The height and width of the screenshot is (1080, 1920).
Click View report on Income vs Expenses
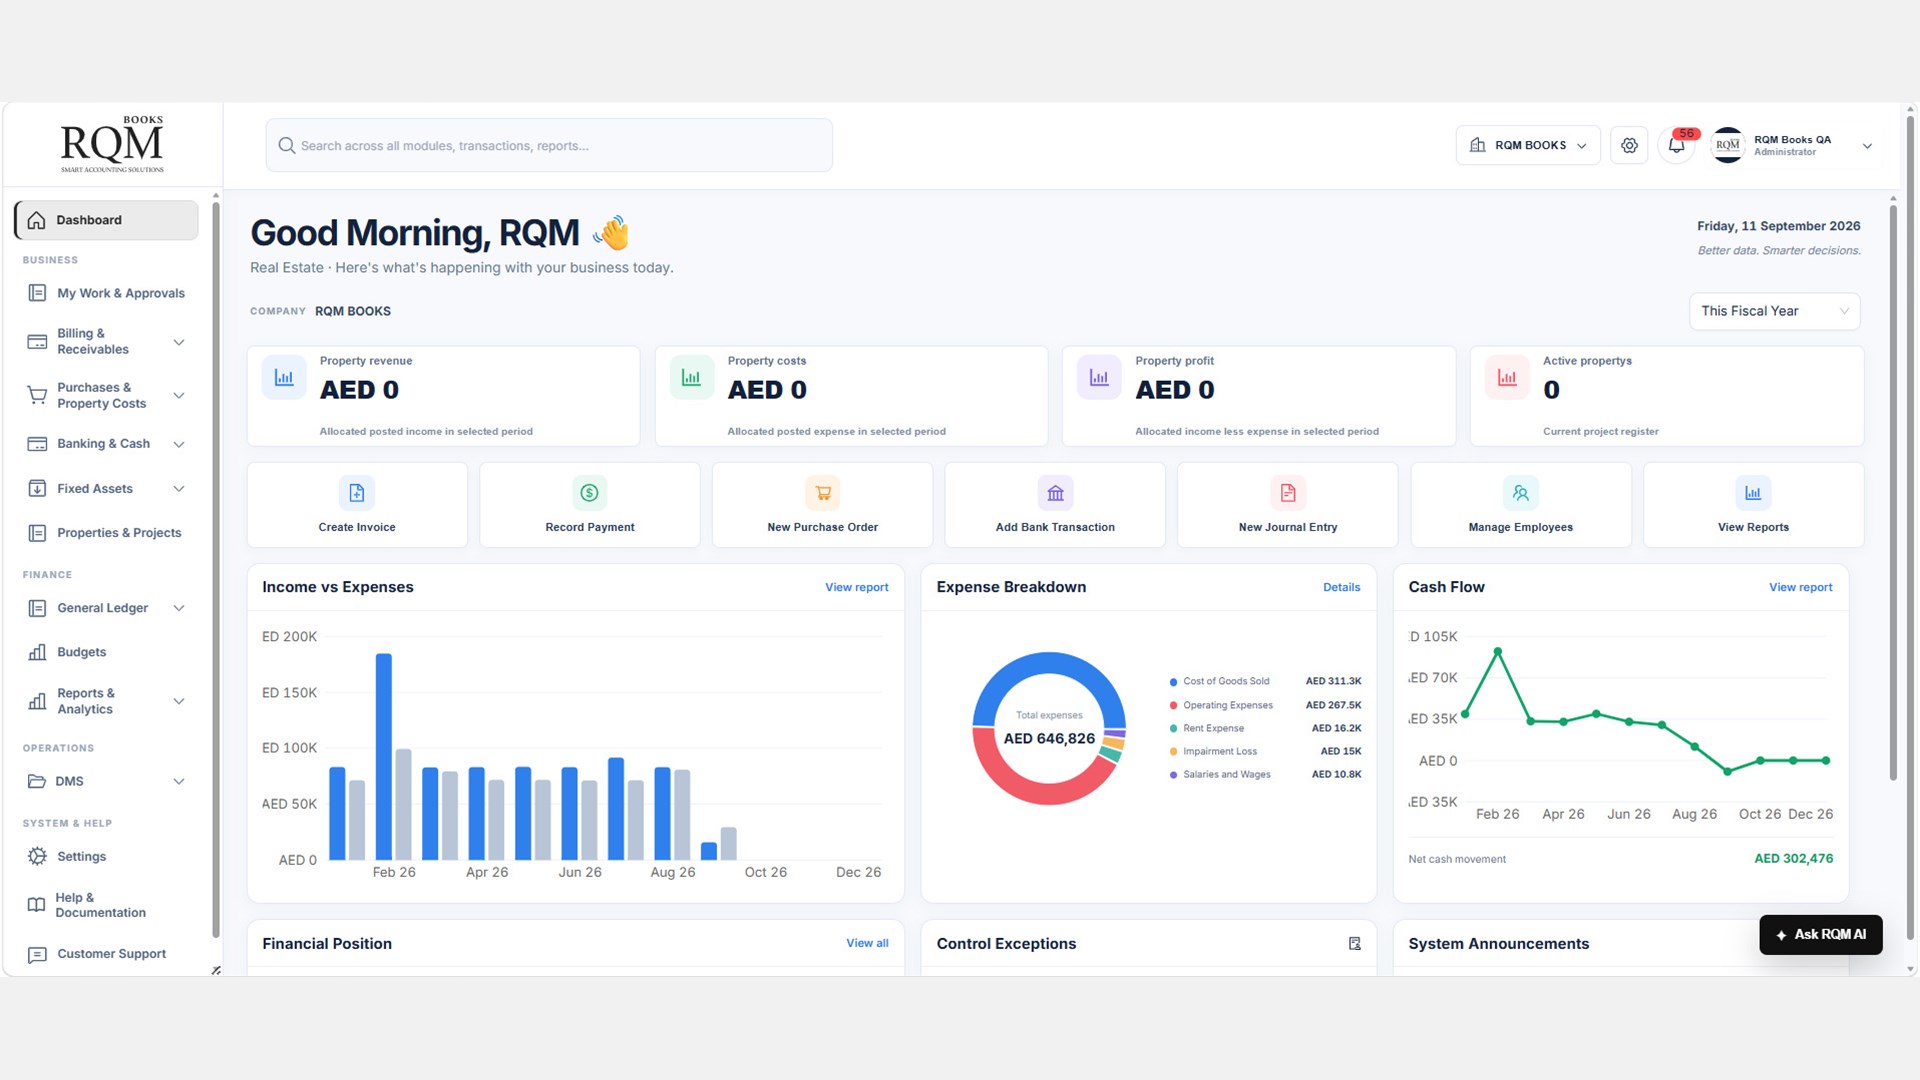point(856,588)
